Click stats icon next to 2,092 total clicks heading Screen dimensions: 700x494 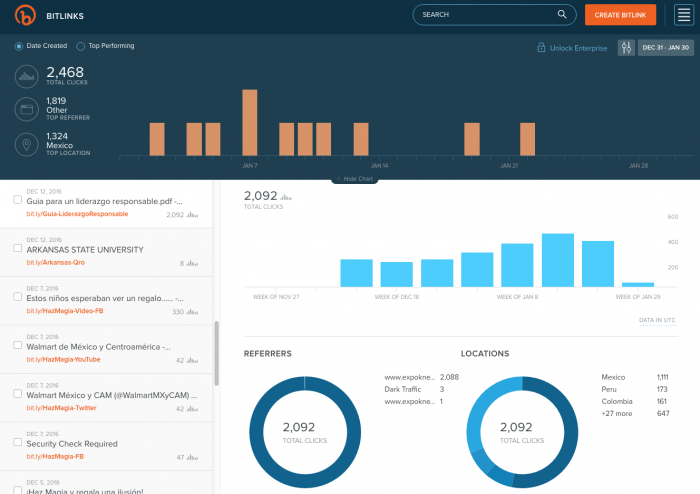(286, 197)
